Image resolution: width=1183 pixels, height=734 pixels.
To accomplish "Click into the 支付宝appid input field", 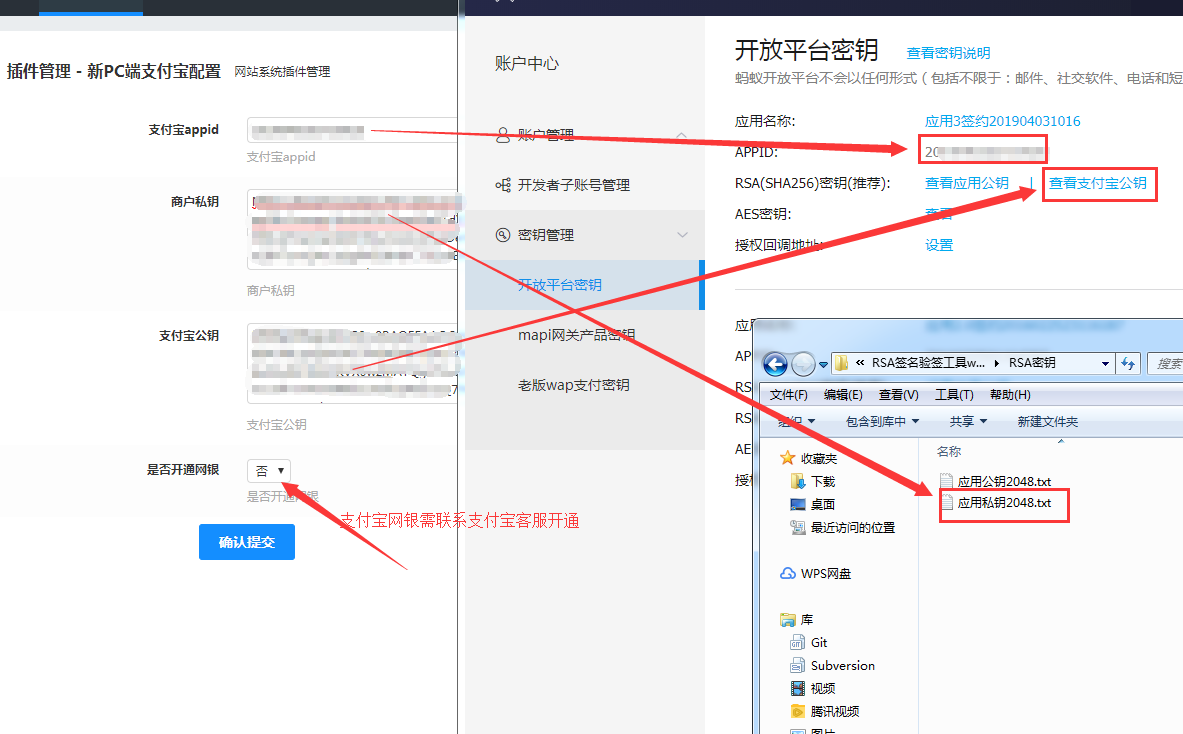I will (352, 130).
